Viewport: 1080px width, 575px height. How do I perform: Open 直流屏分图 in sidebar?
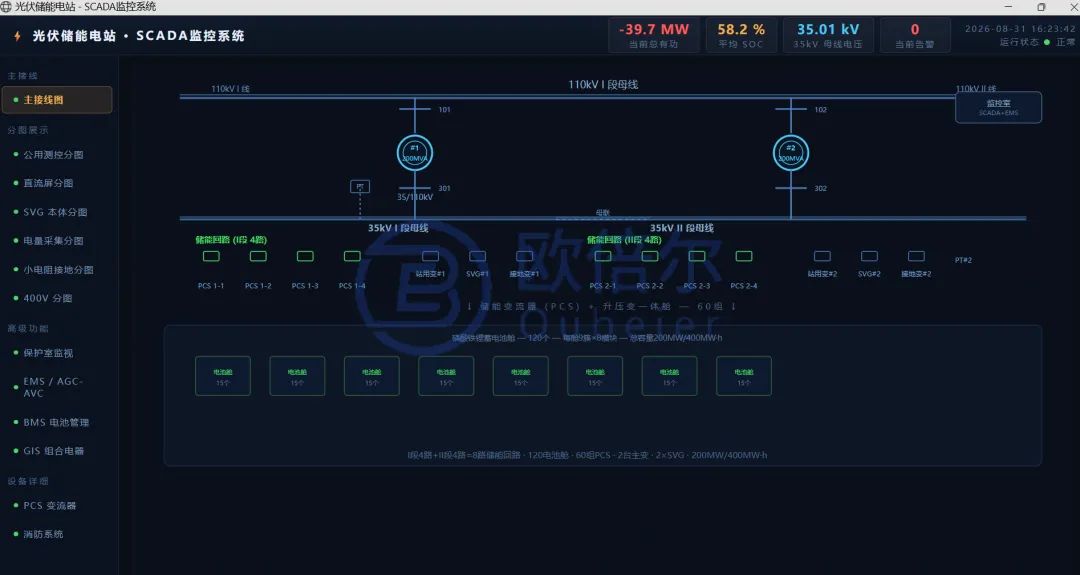click(57, 183)
